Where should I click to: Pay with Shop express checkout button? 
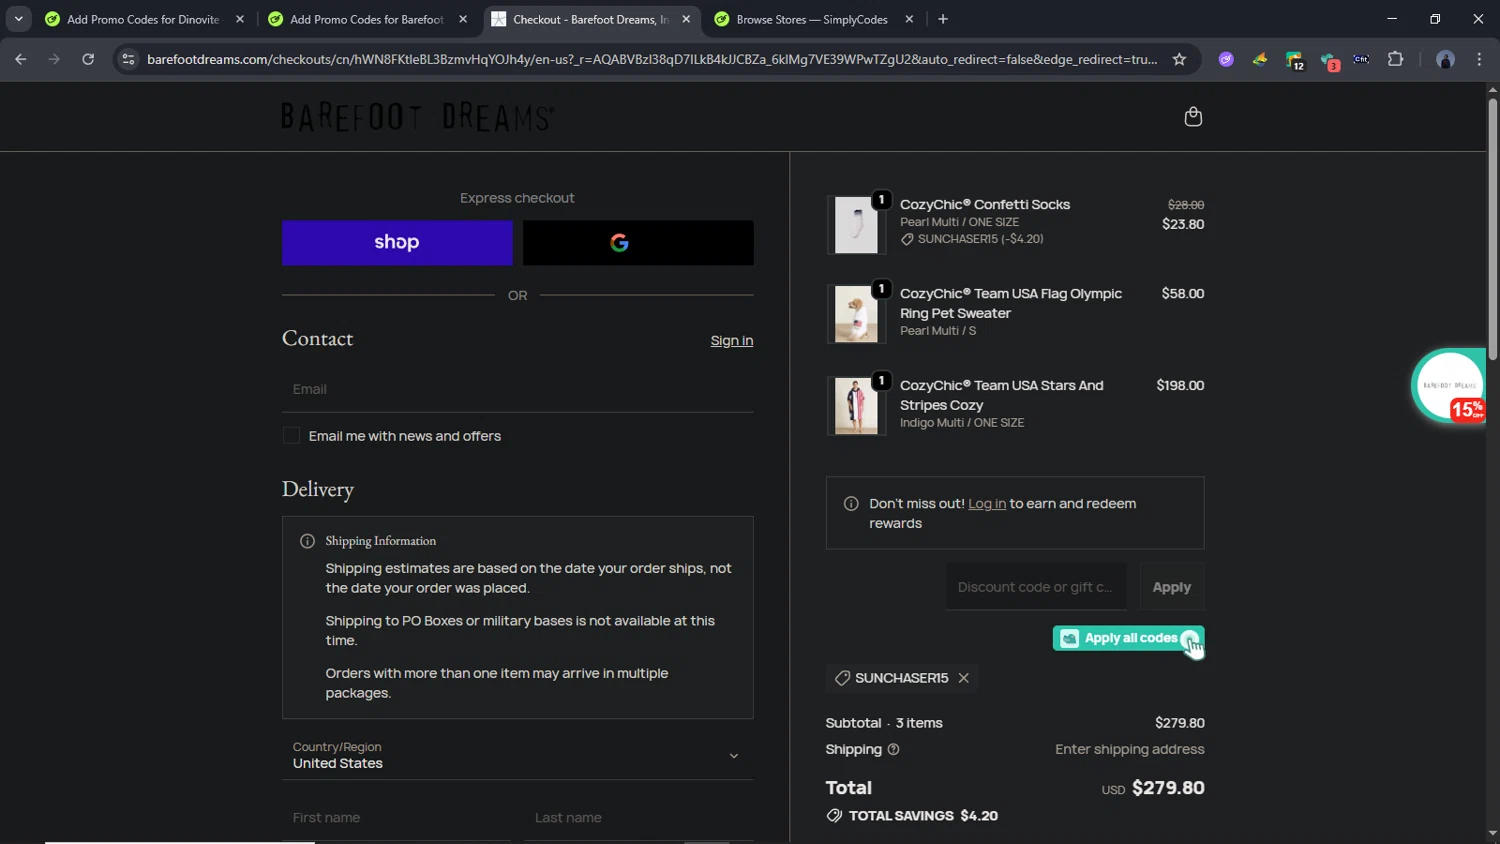coord(397,243)
